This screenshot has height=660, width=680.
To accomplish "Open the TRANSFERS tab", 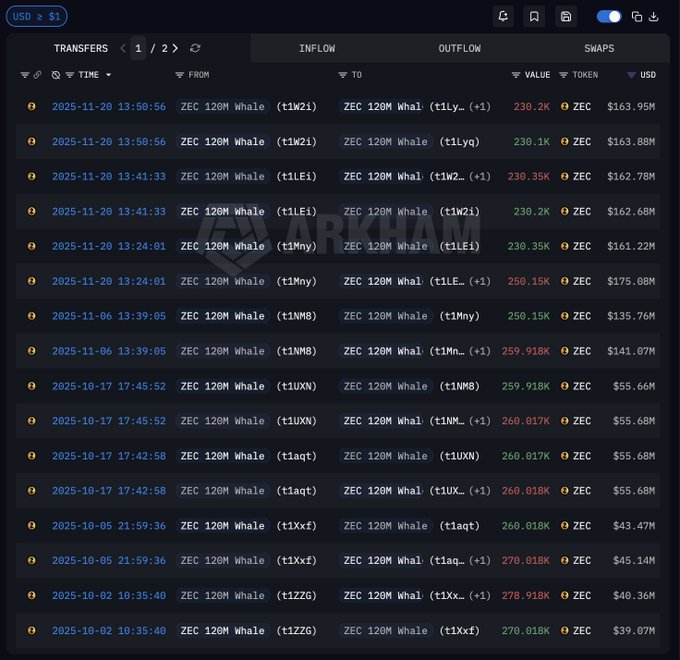I will (x=81, y=48).
